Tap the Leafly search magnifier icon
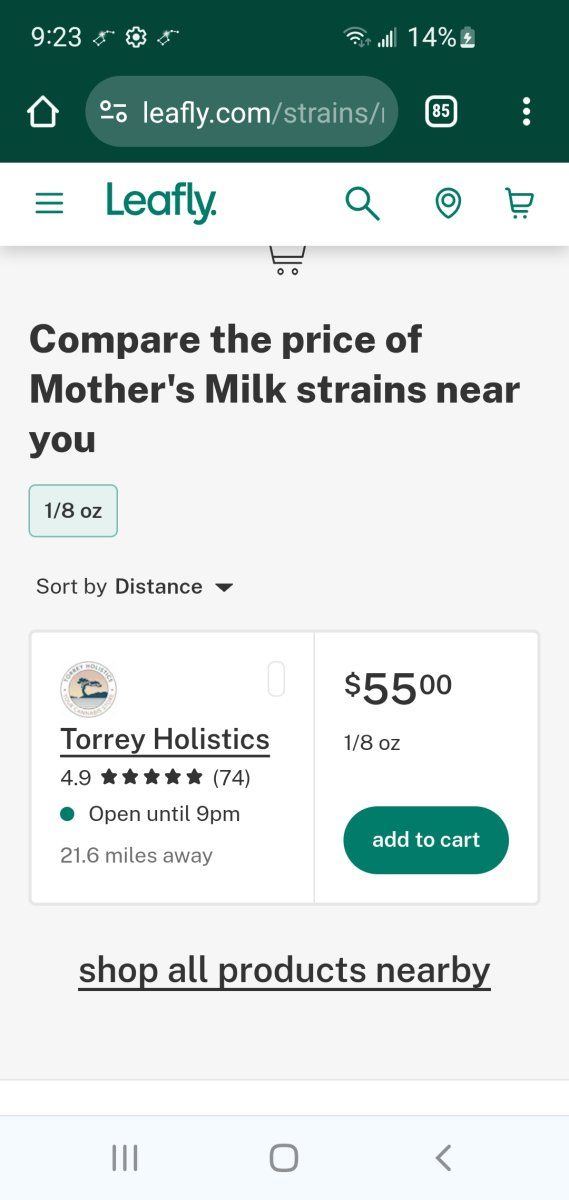The width and height of the screenshot is (569, 1200). pyautogui.click(x=362, y=203)
